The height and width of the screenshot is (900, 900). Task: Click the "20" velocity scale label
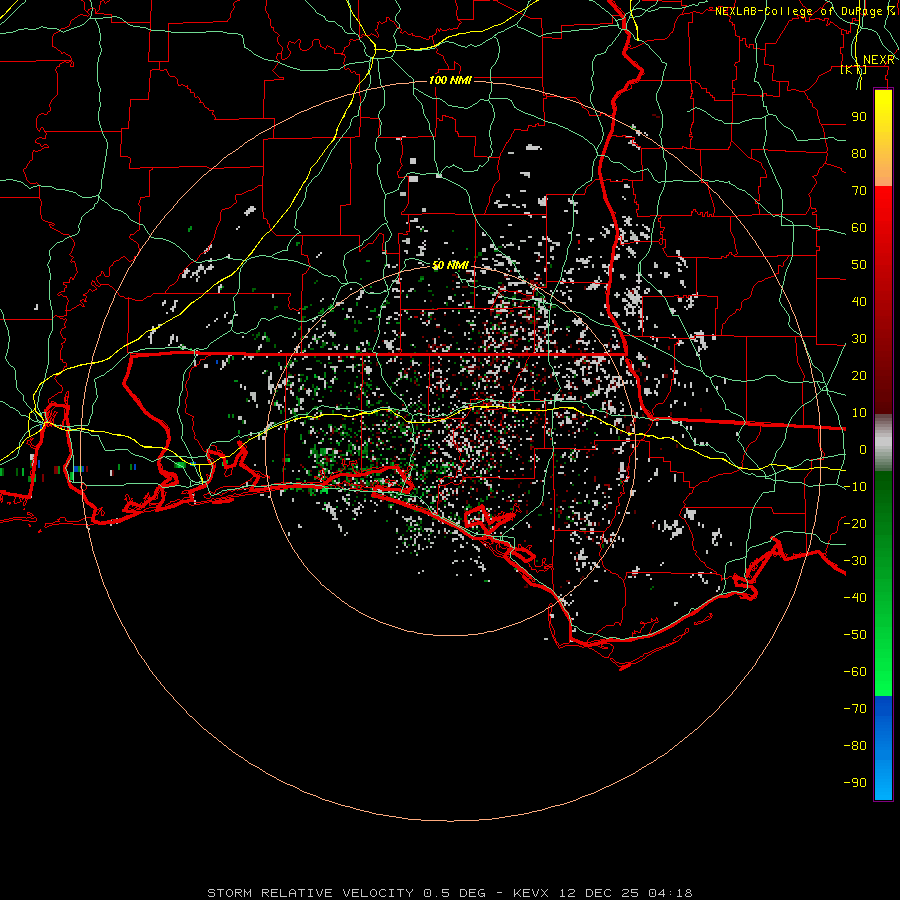(859, 376)
